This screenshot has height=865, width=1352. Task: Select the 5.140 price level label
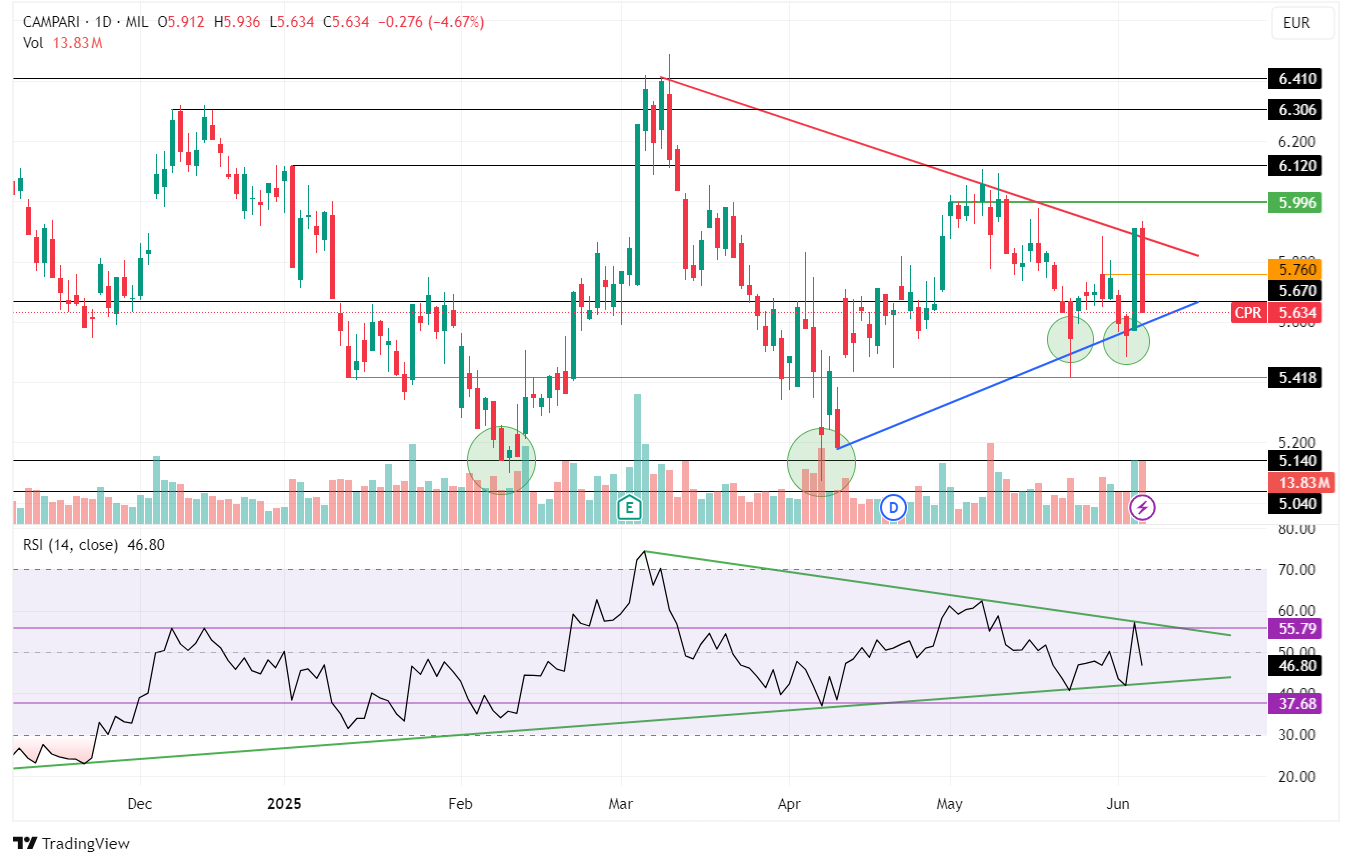(x=1294, y=461)
